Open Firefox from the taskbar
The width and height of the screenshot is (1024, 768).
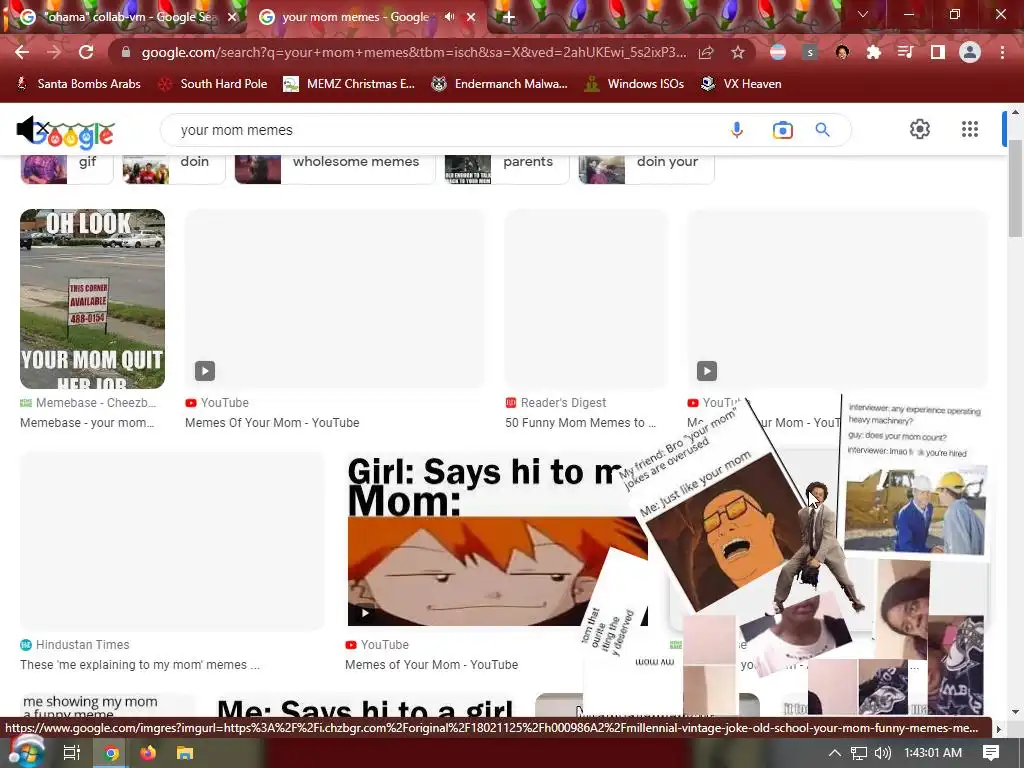(148, 753)
